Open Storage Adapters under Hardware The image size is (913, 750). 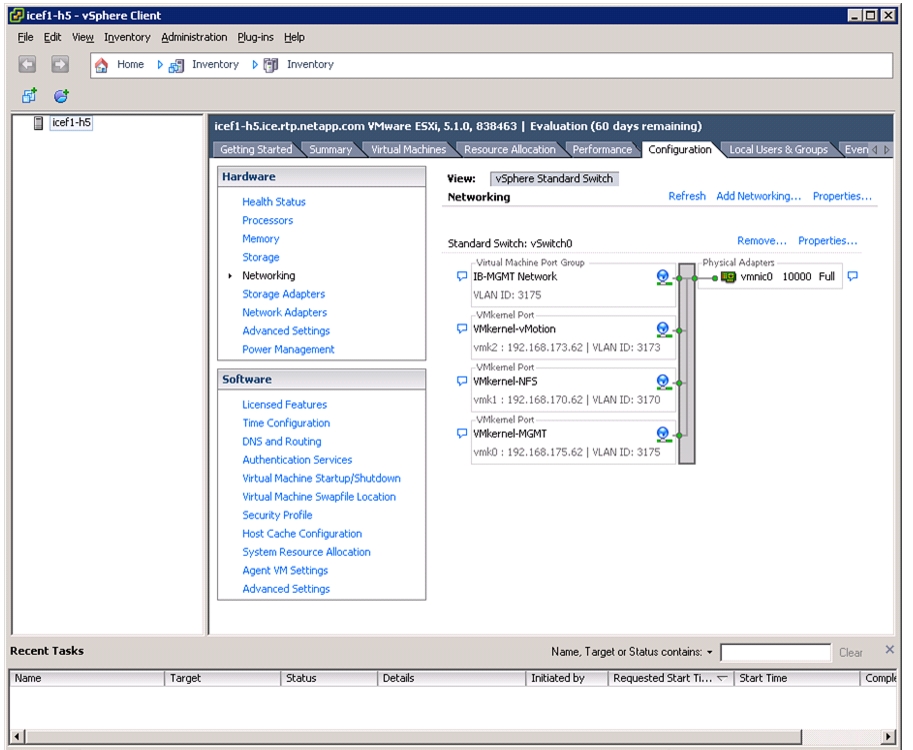coord(284,294)
